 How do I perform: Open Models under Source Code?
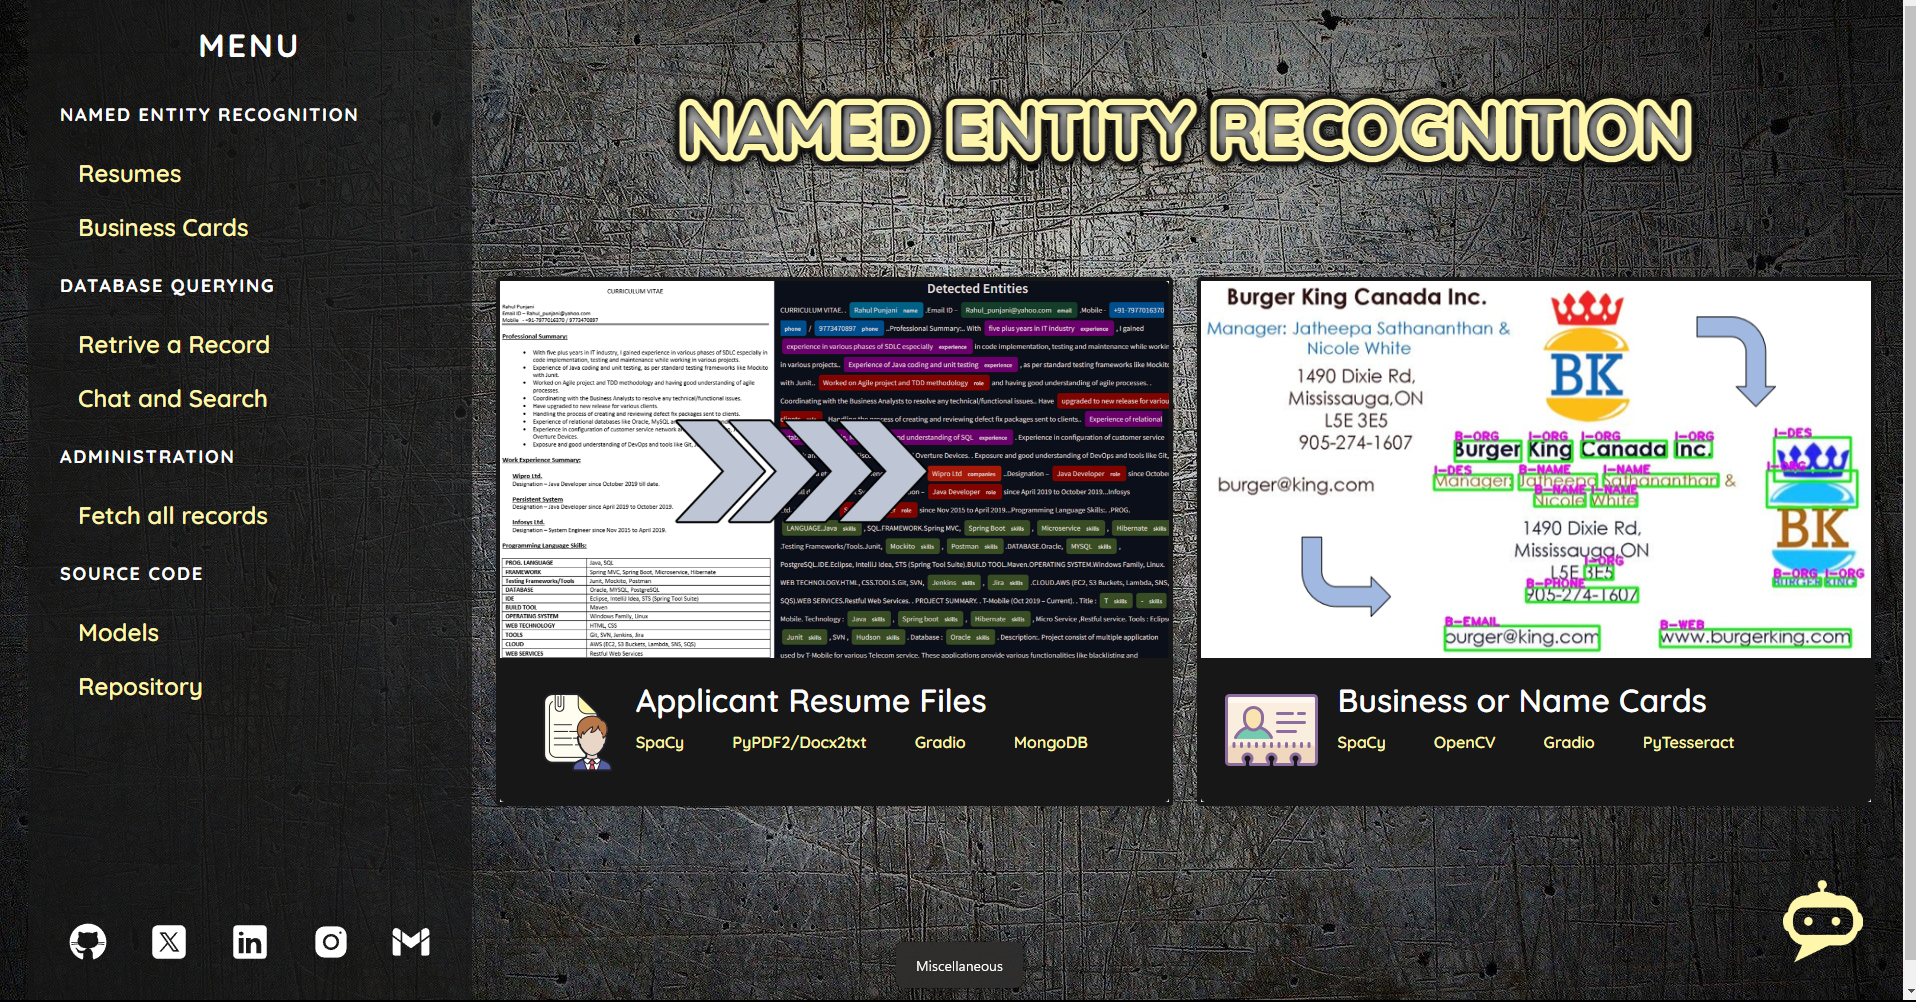tap(119, 633)
